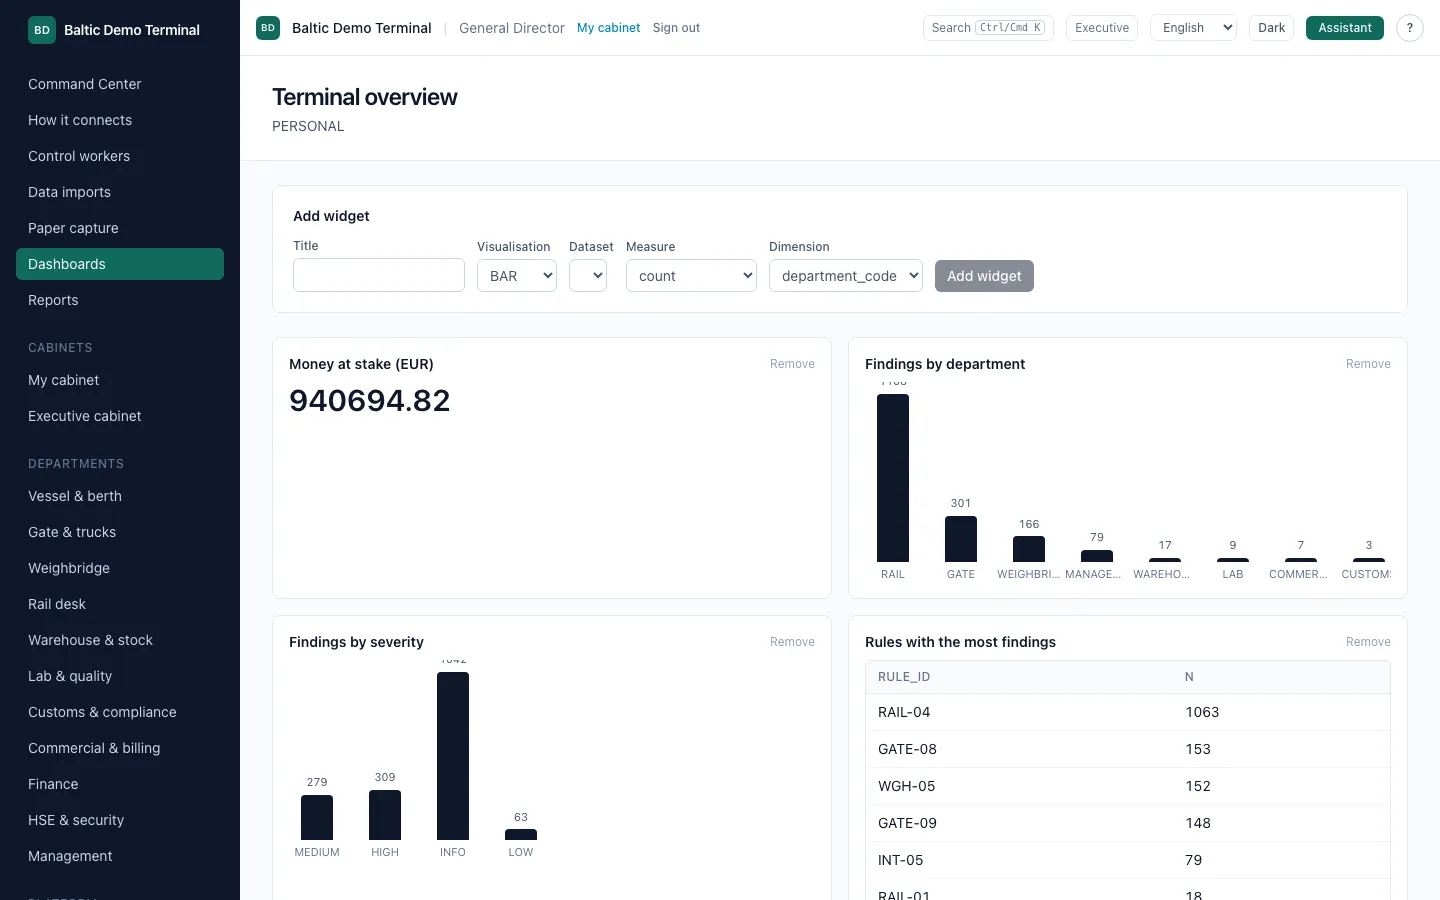Image resolution: width=1440 pixels, height=900 pixels.
Task: Open HSE & security department
Action: (x=120, y=820)
